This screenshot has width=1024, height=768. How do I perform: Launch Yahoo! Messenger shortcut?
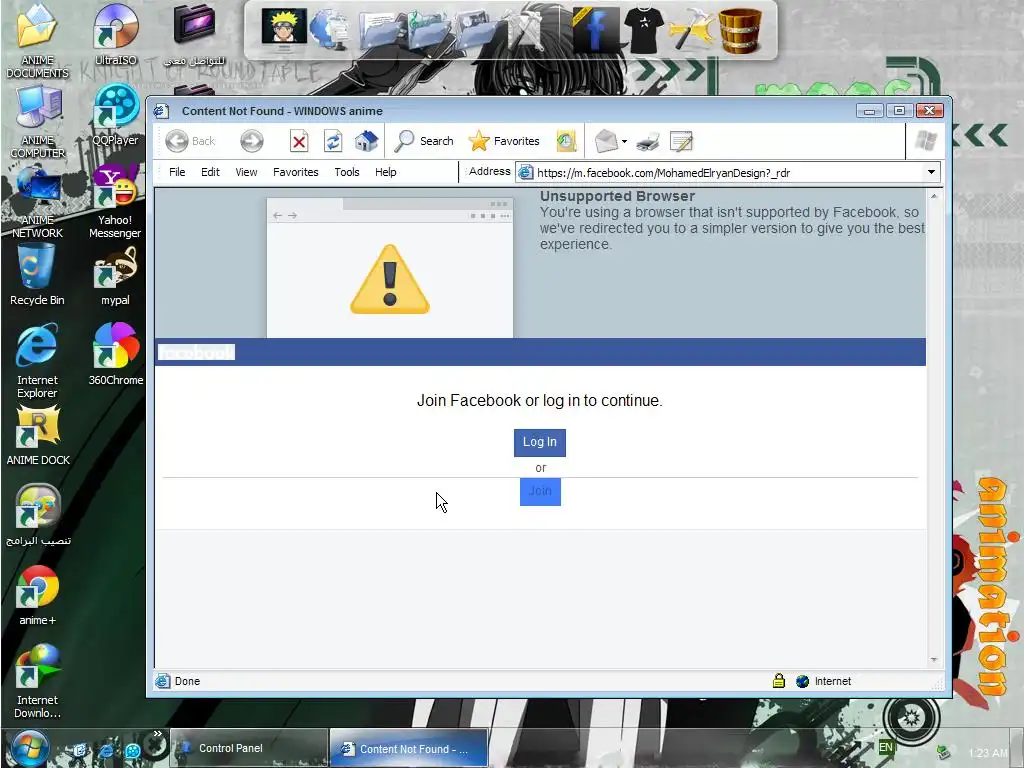[x=116, y=202]
